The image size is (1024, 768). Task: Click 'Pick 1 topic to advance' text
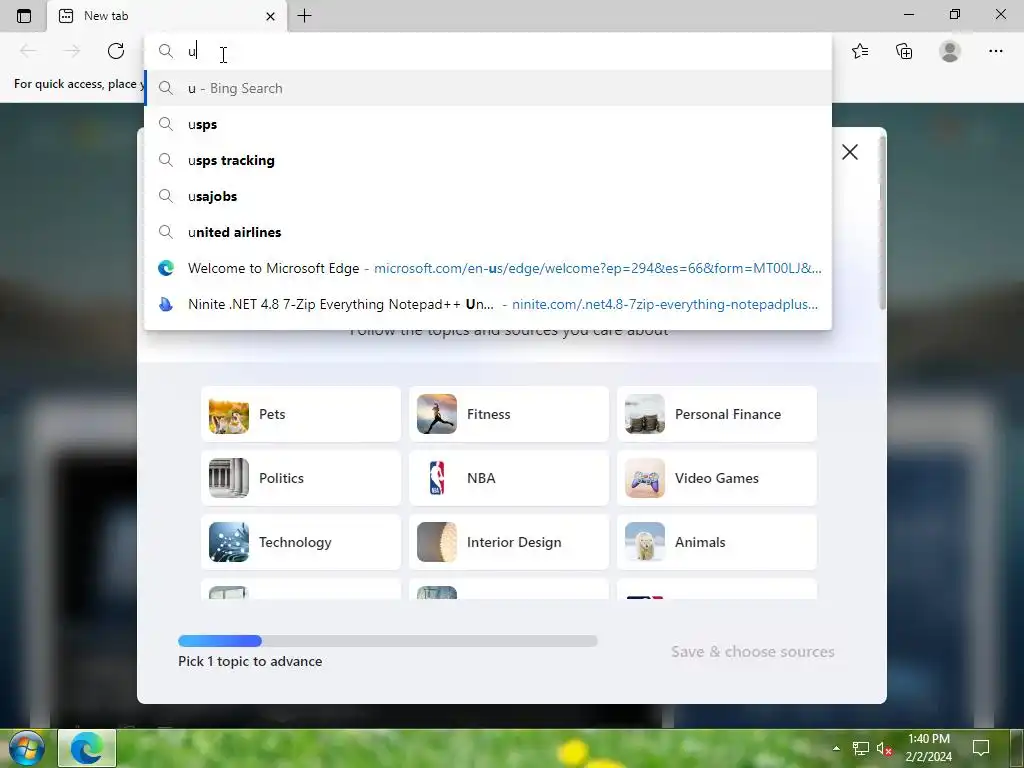click(250, 661)
